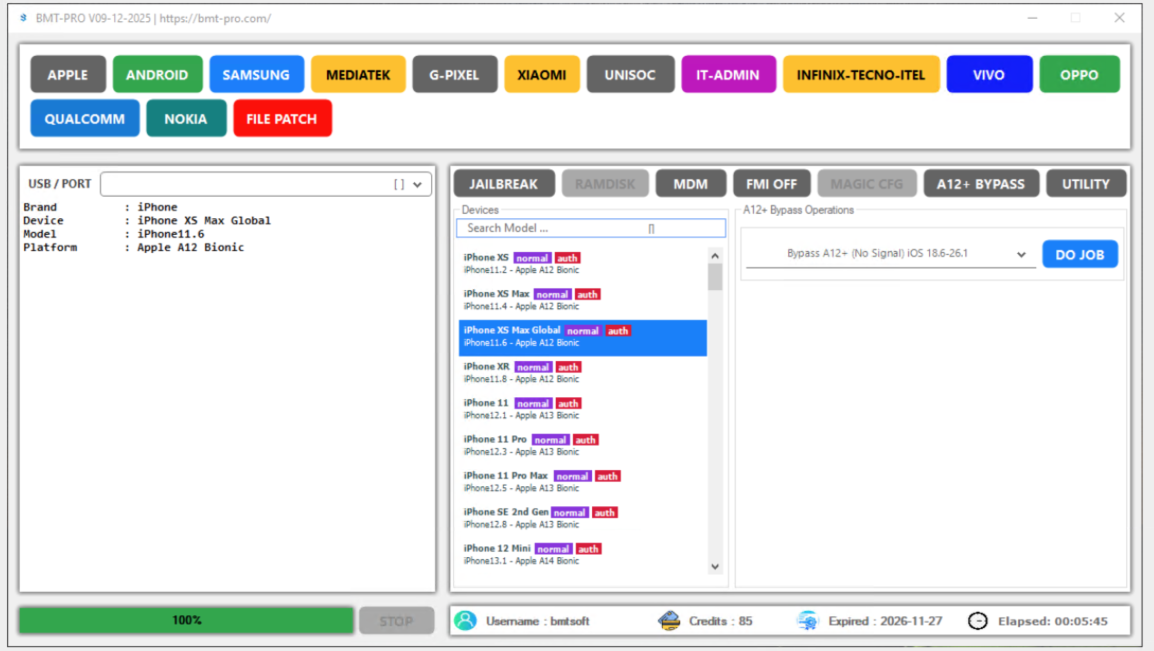Viewport: 1154px width, 651px height.
Task: Run the operation with DO JOB
Action: click(x=1080, y=255)
